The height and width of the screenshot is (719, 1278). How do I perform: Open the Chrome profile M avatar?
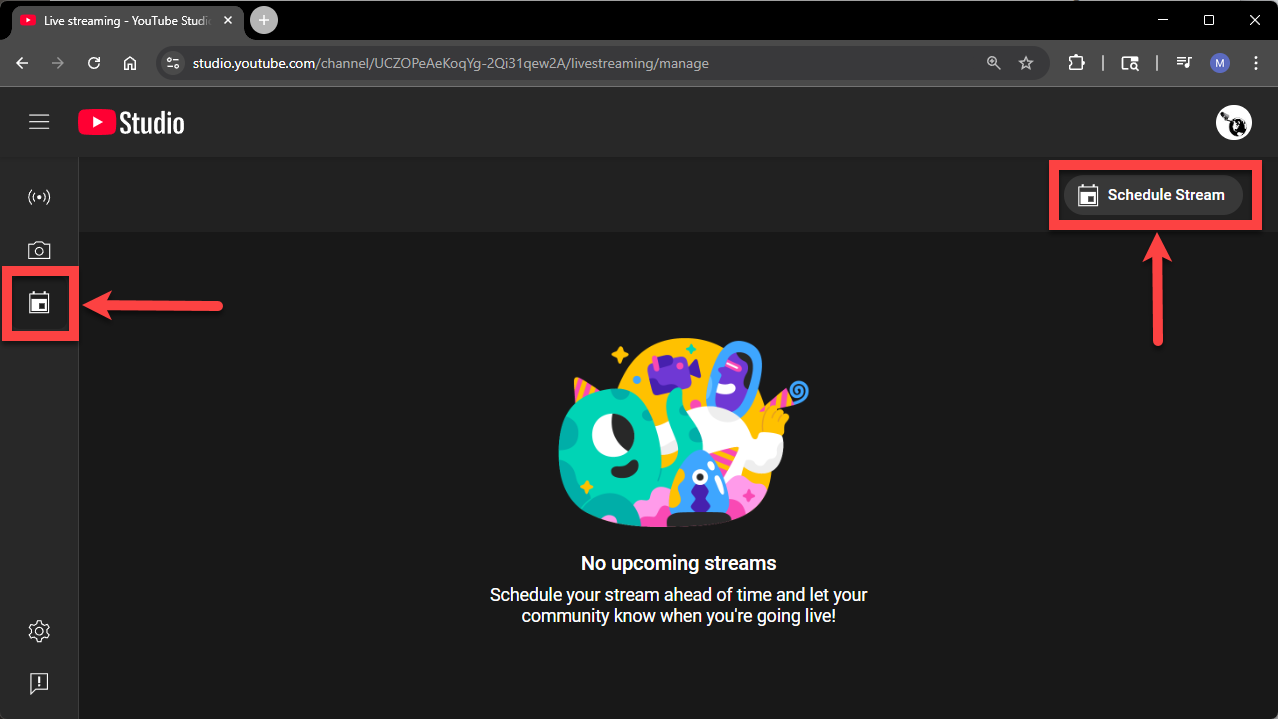pyautogui.click(x=1219, y=63)
